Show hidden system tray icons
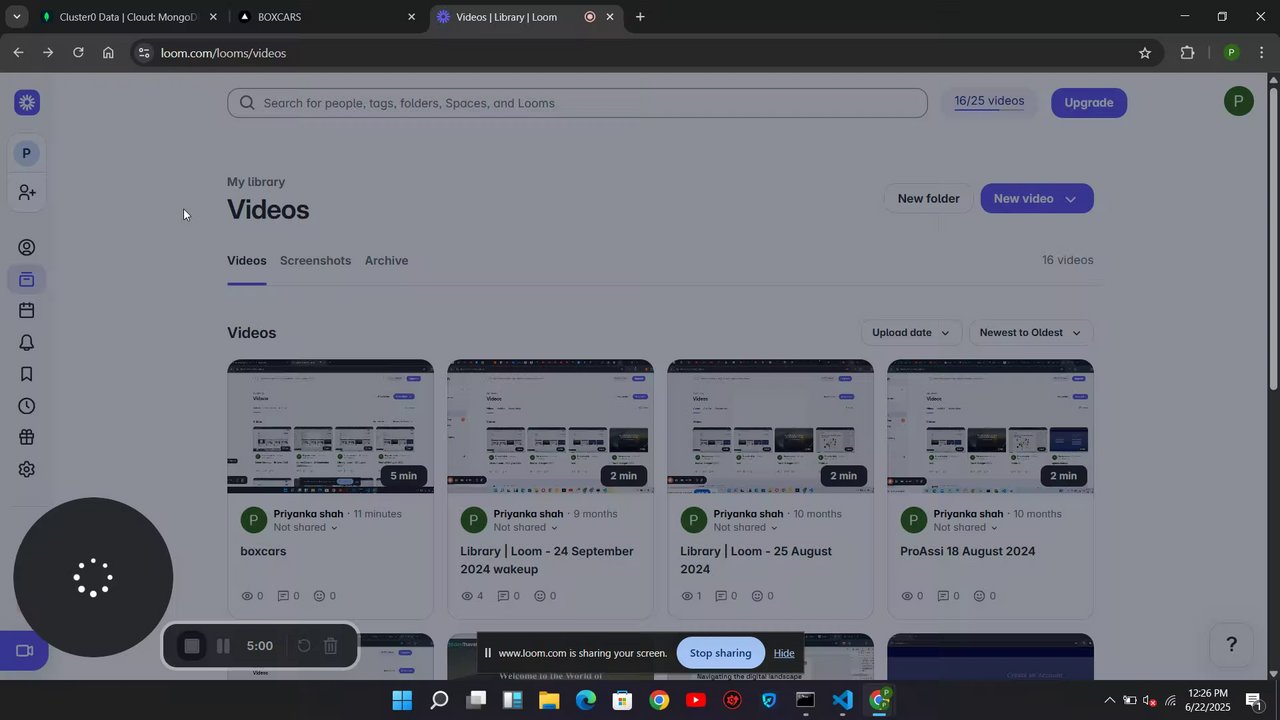Image resolution: width=1280 pixels, height=720 pixels. [x=1109, y=700]
